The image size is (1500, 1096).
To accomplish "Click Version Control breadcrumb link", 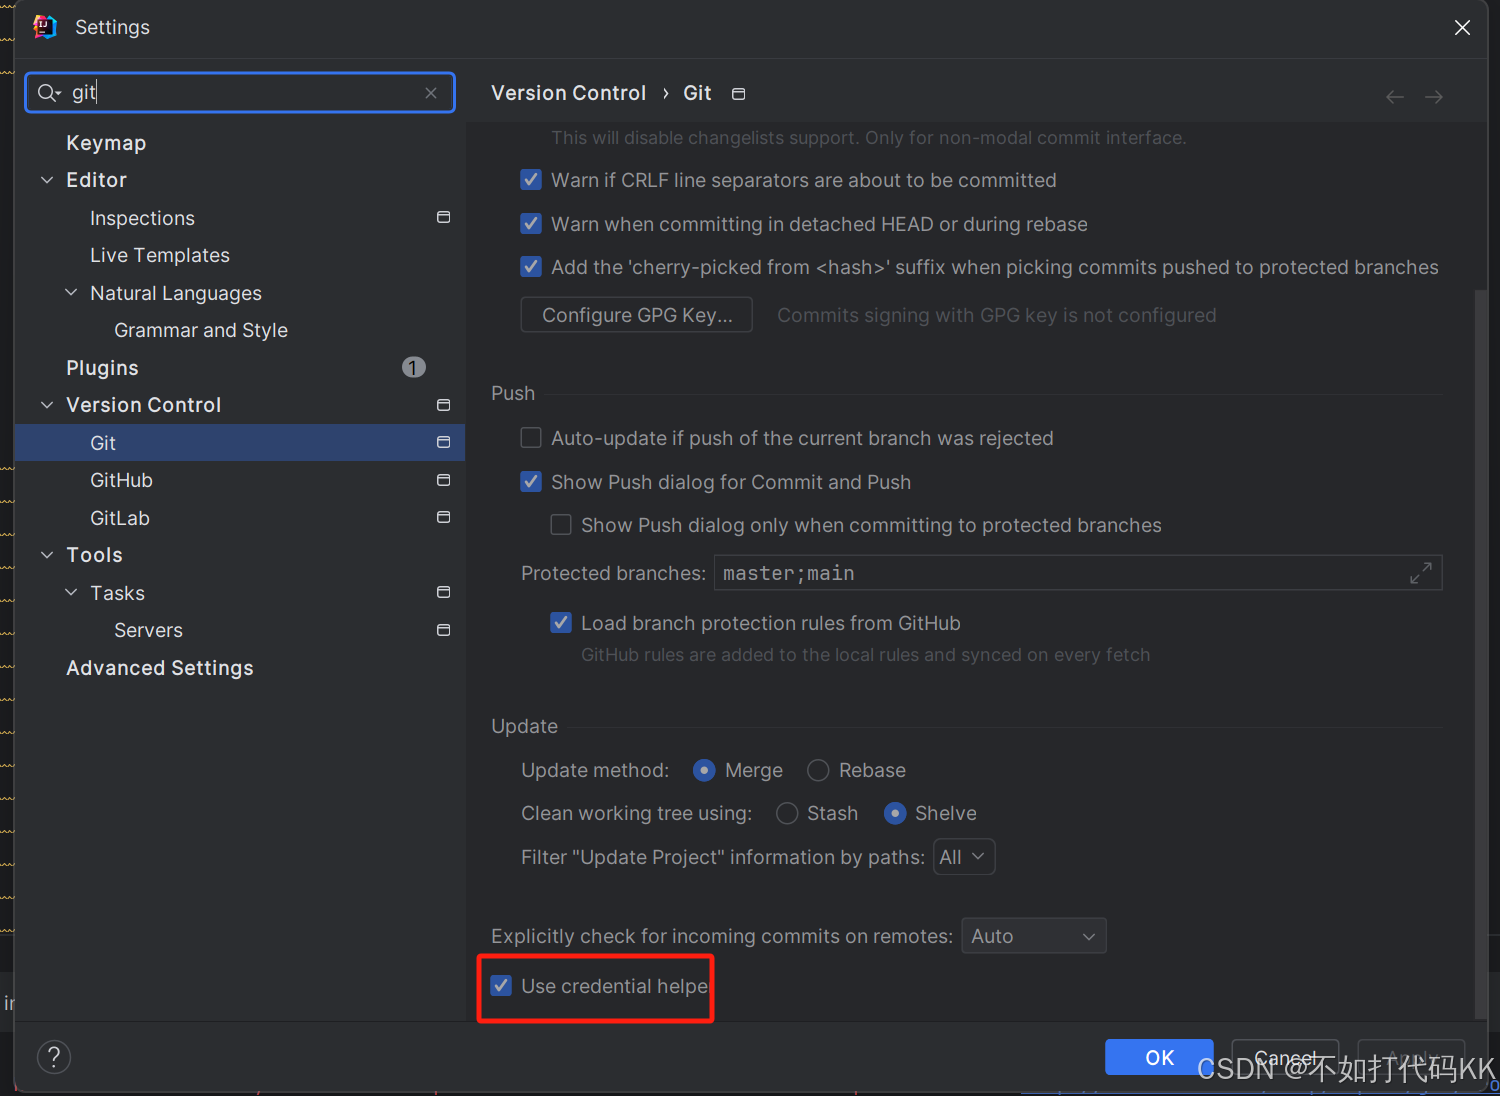I will (x=568, y=93).
